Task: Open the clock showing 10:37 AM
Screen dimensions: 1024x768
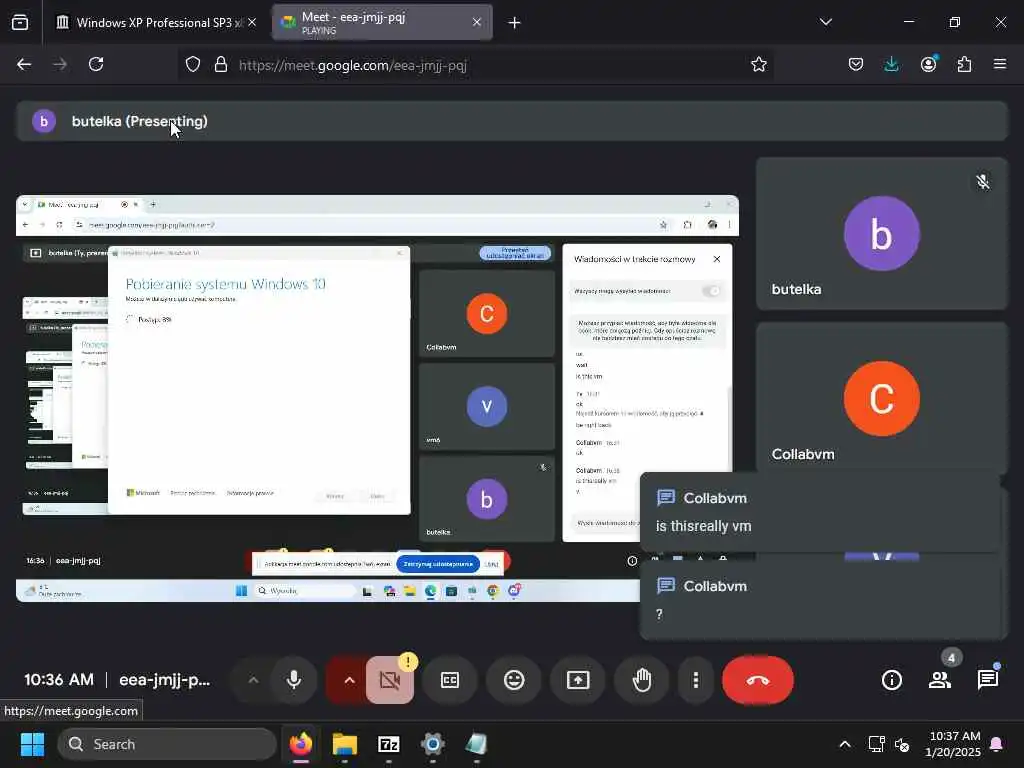Action: pos(953,744)
